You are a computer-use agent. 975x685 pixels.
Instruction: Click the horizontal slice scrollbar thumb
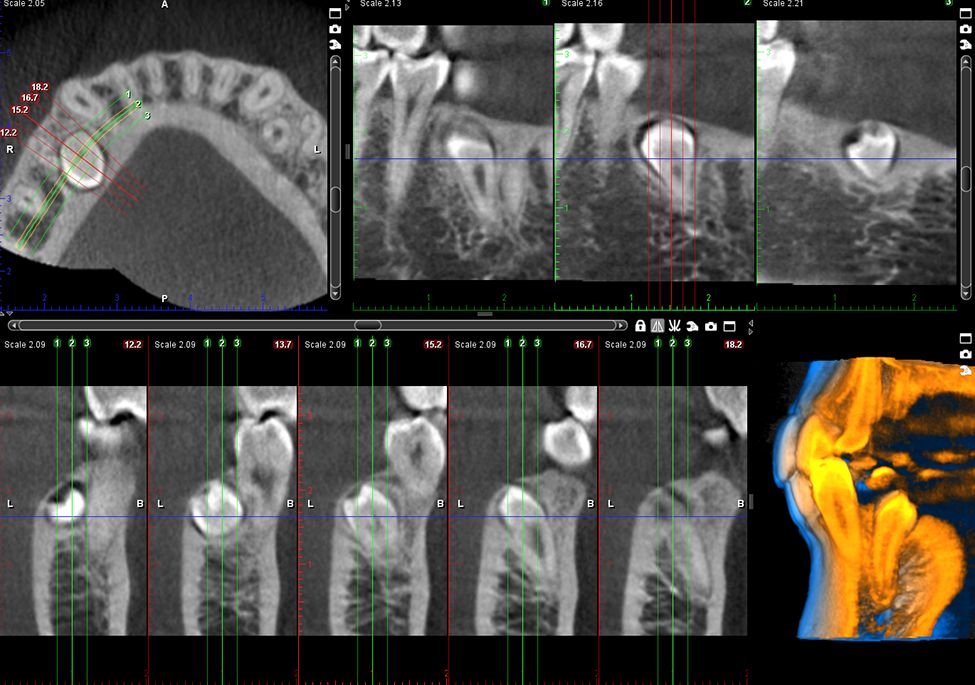367,325
